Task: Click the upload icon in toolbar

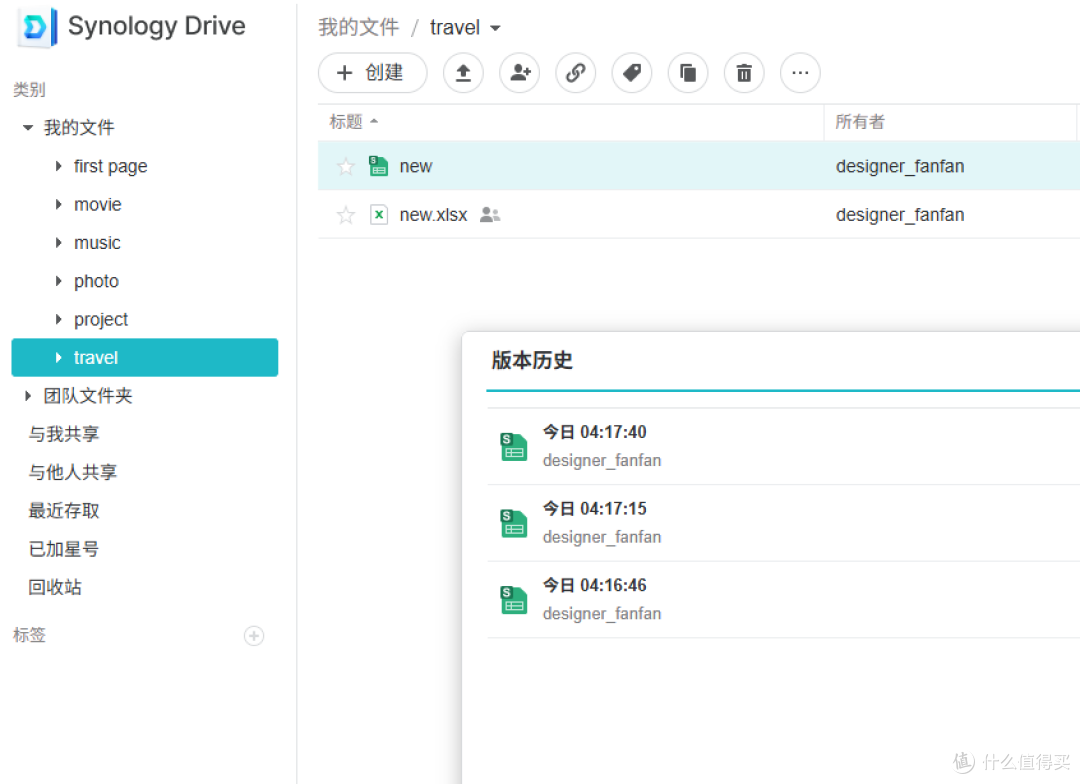Action: click(463, 73)
